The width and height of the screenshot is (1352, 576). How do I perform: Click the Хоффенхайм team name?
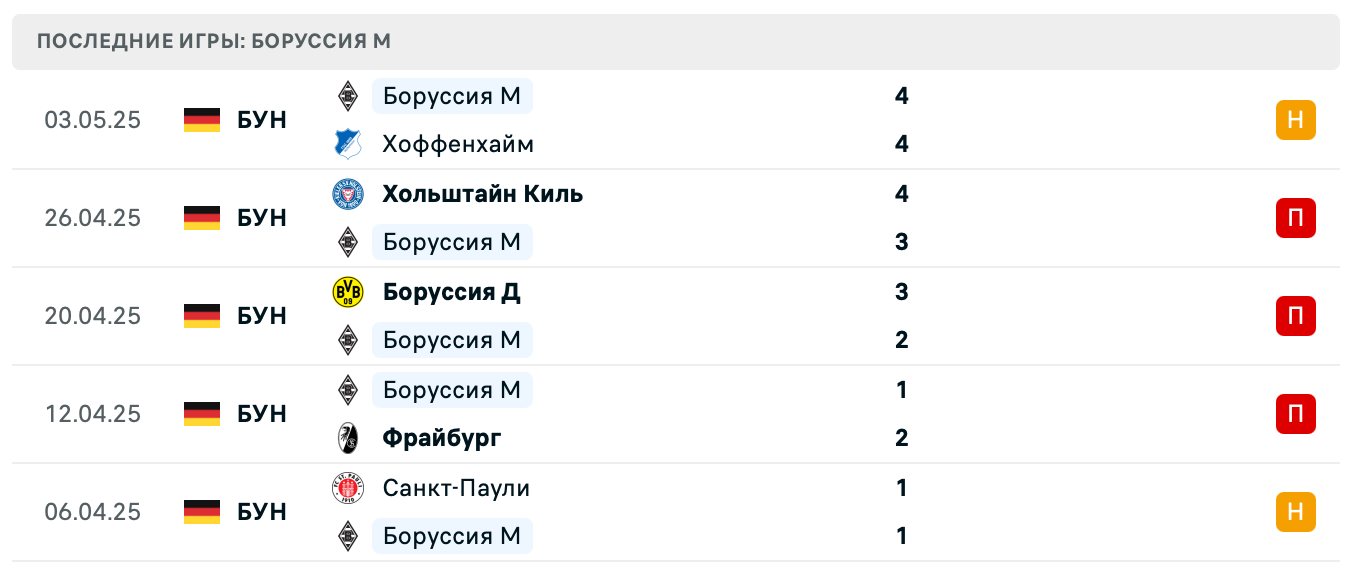457,144
